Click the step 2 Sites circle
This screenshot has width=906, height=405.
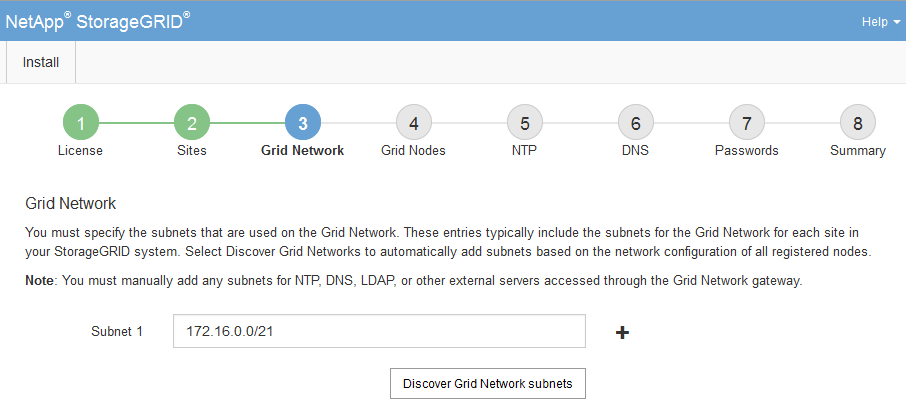[x=191, y=123]
